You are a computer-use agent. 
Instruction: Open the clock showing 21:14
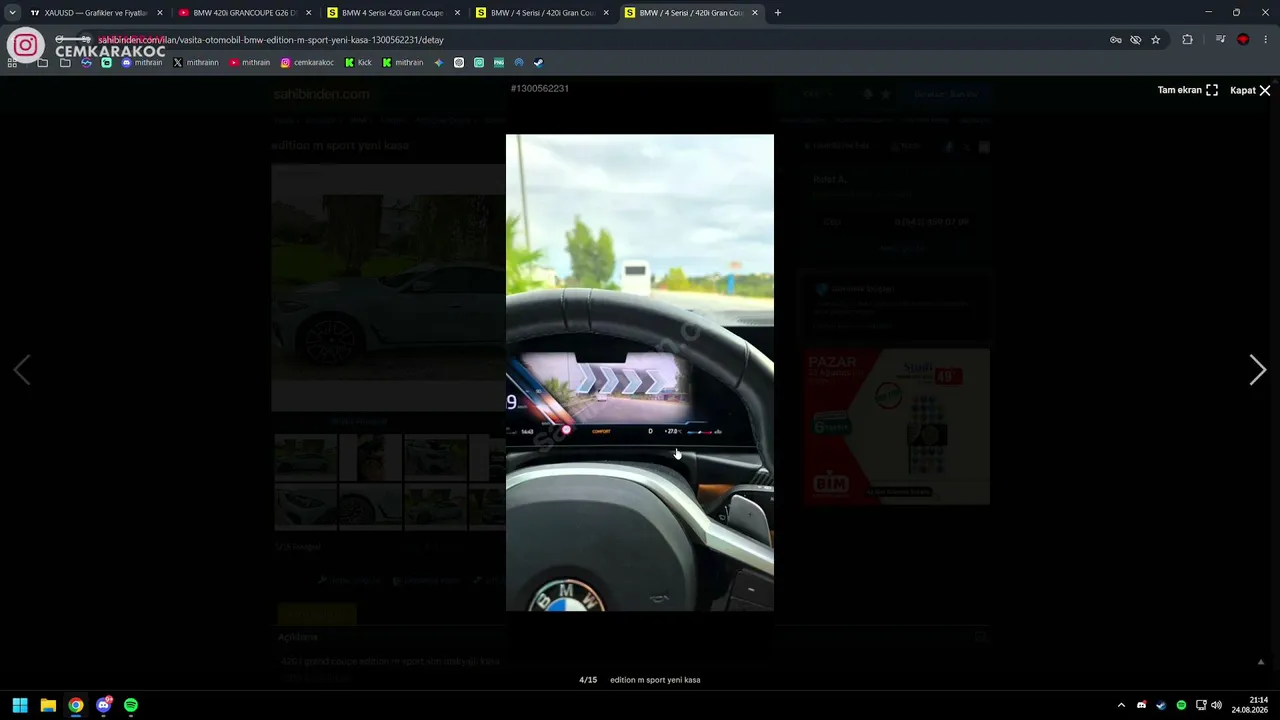1250,705
